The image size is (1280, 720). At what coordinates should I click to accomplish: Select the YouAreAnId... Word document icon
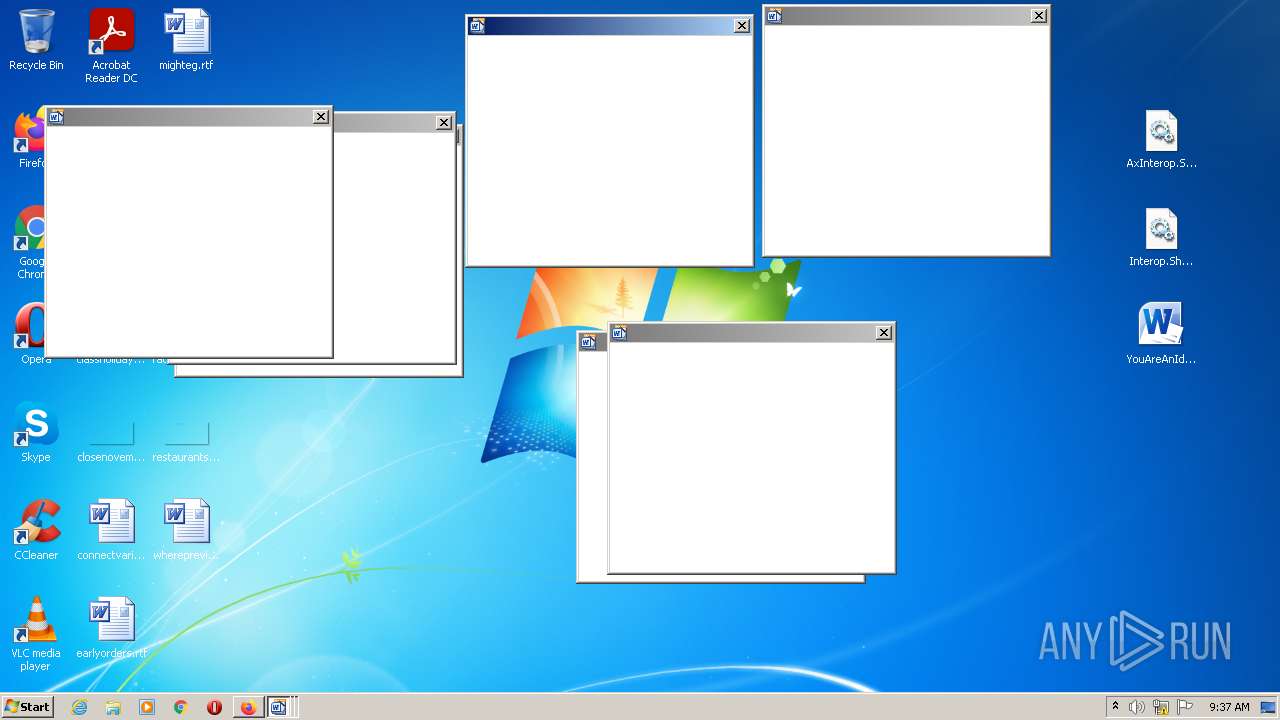(1161, 334)
